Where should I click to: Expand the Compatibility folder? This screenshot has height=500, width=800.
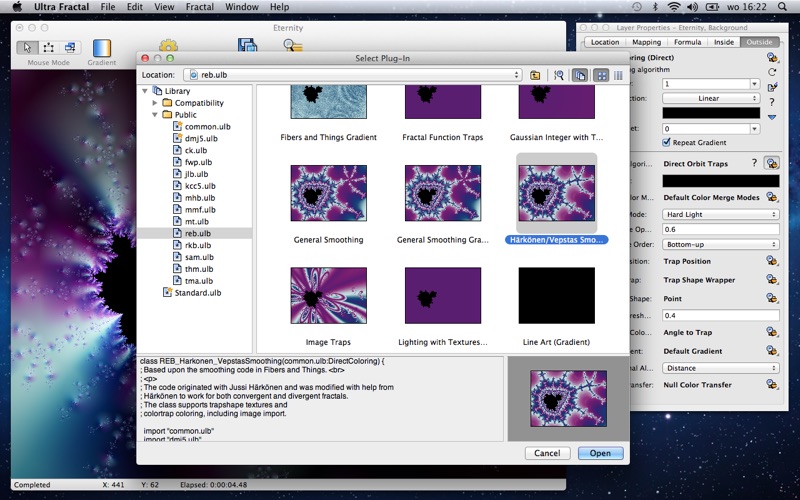[x=155, y=103]
